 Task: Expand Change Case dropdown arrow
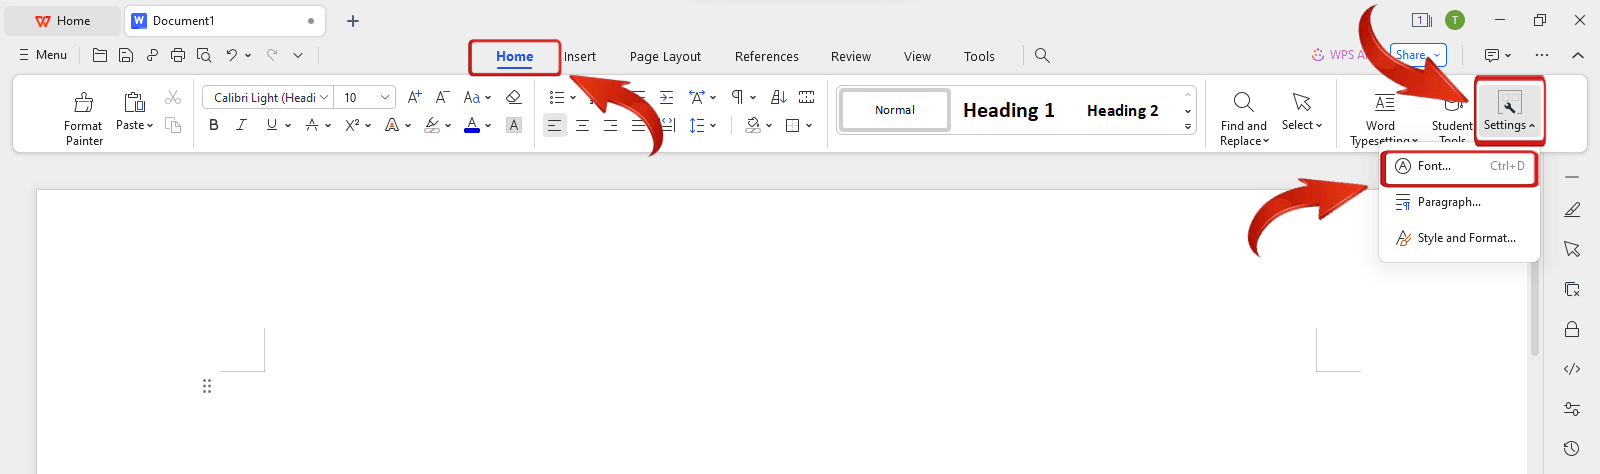point(488,97)
